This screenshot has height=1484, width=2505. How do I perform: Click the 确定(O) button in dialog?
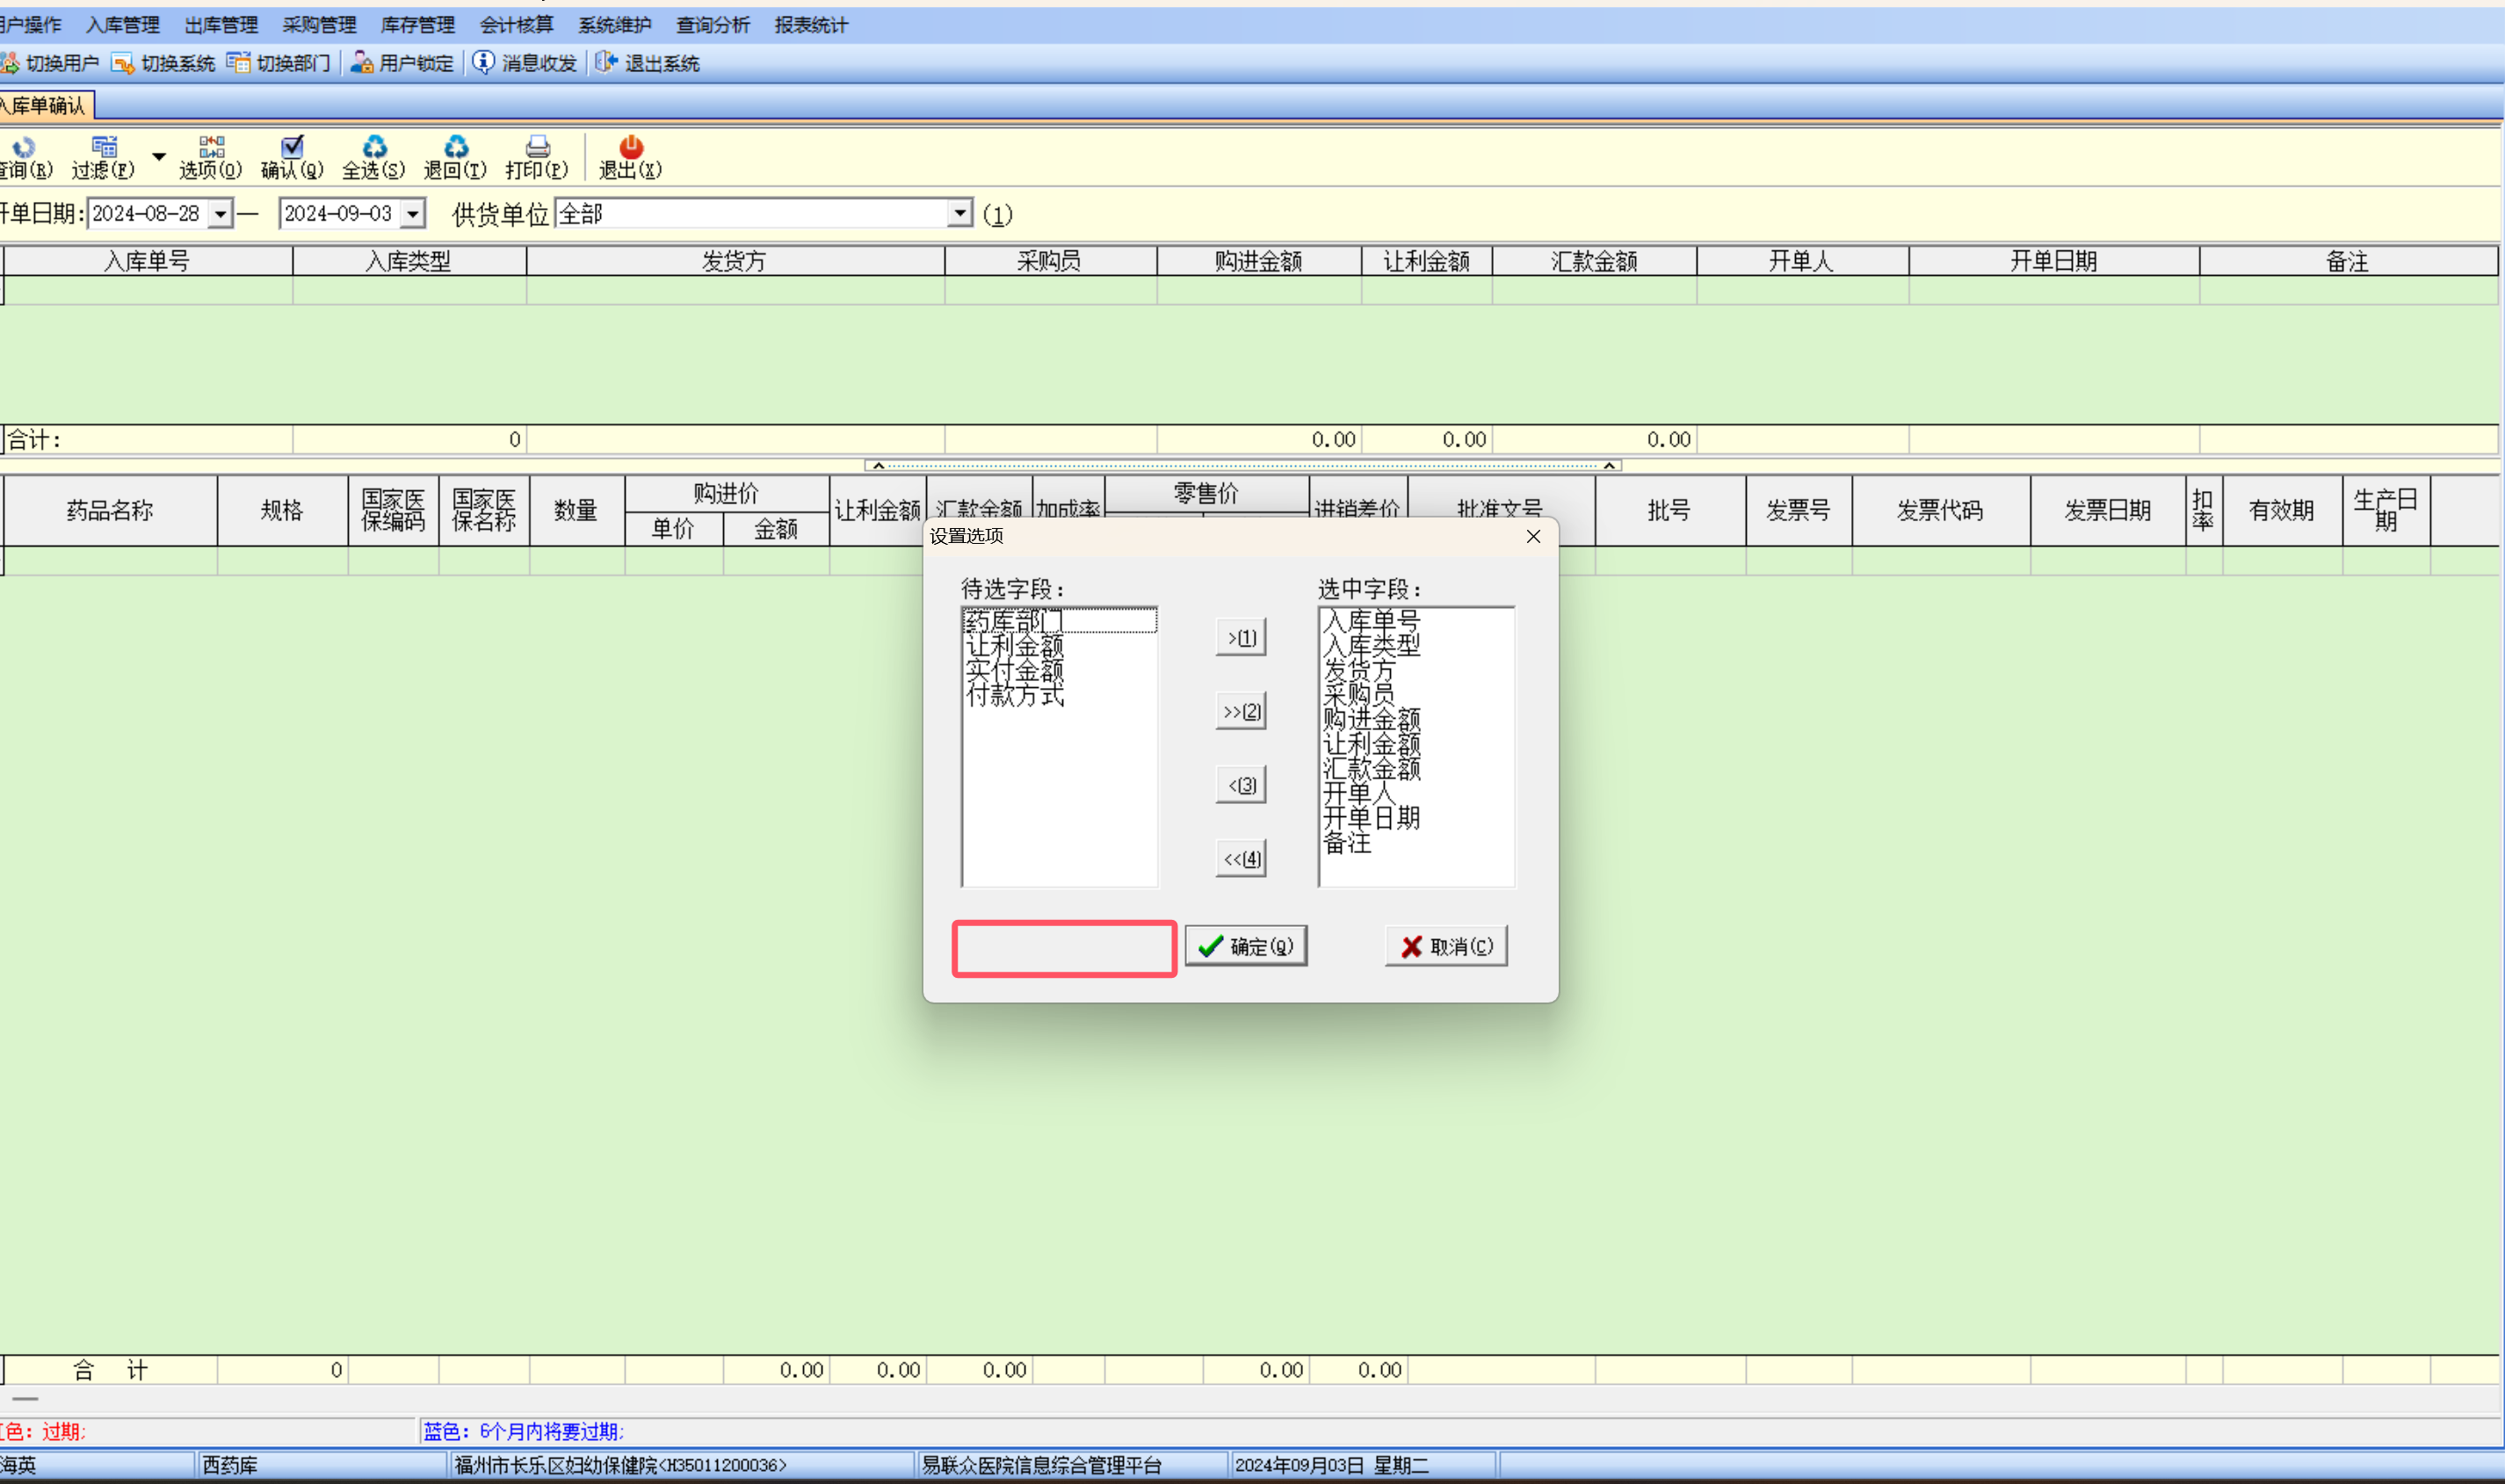[1246, 946]
